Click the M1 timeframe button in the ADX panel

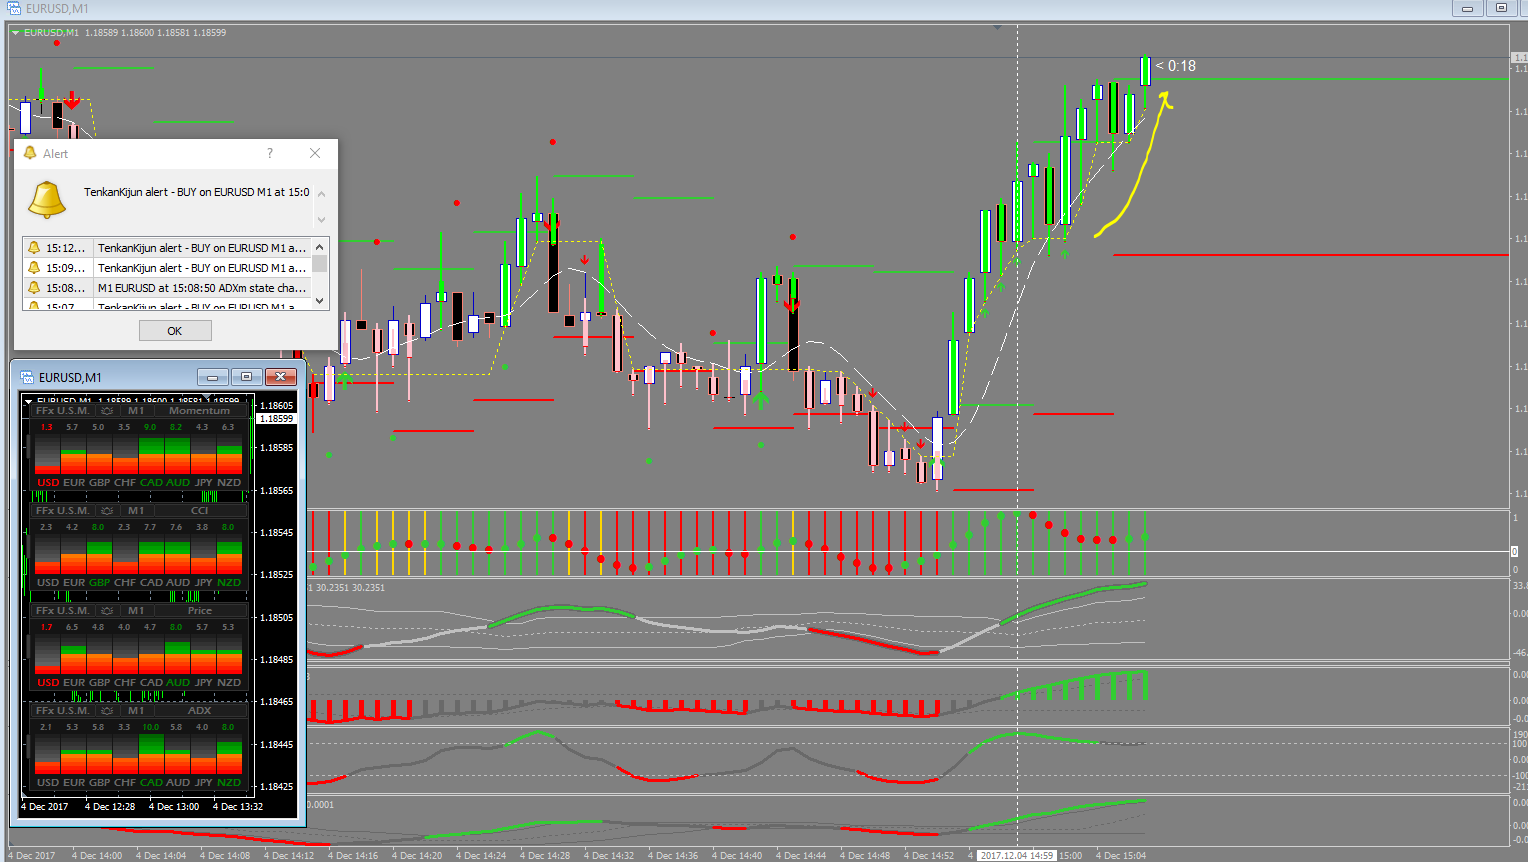pos(136,711)
